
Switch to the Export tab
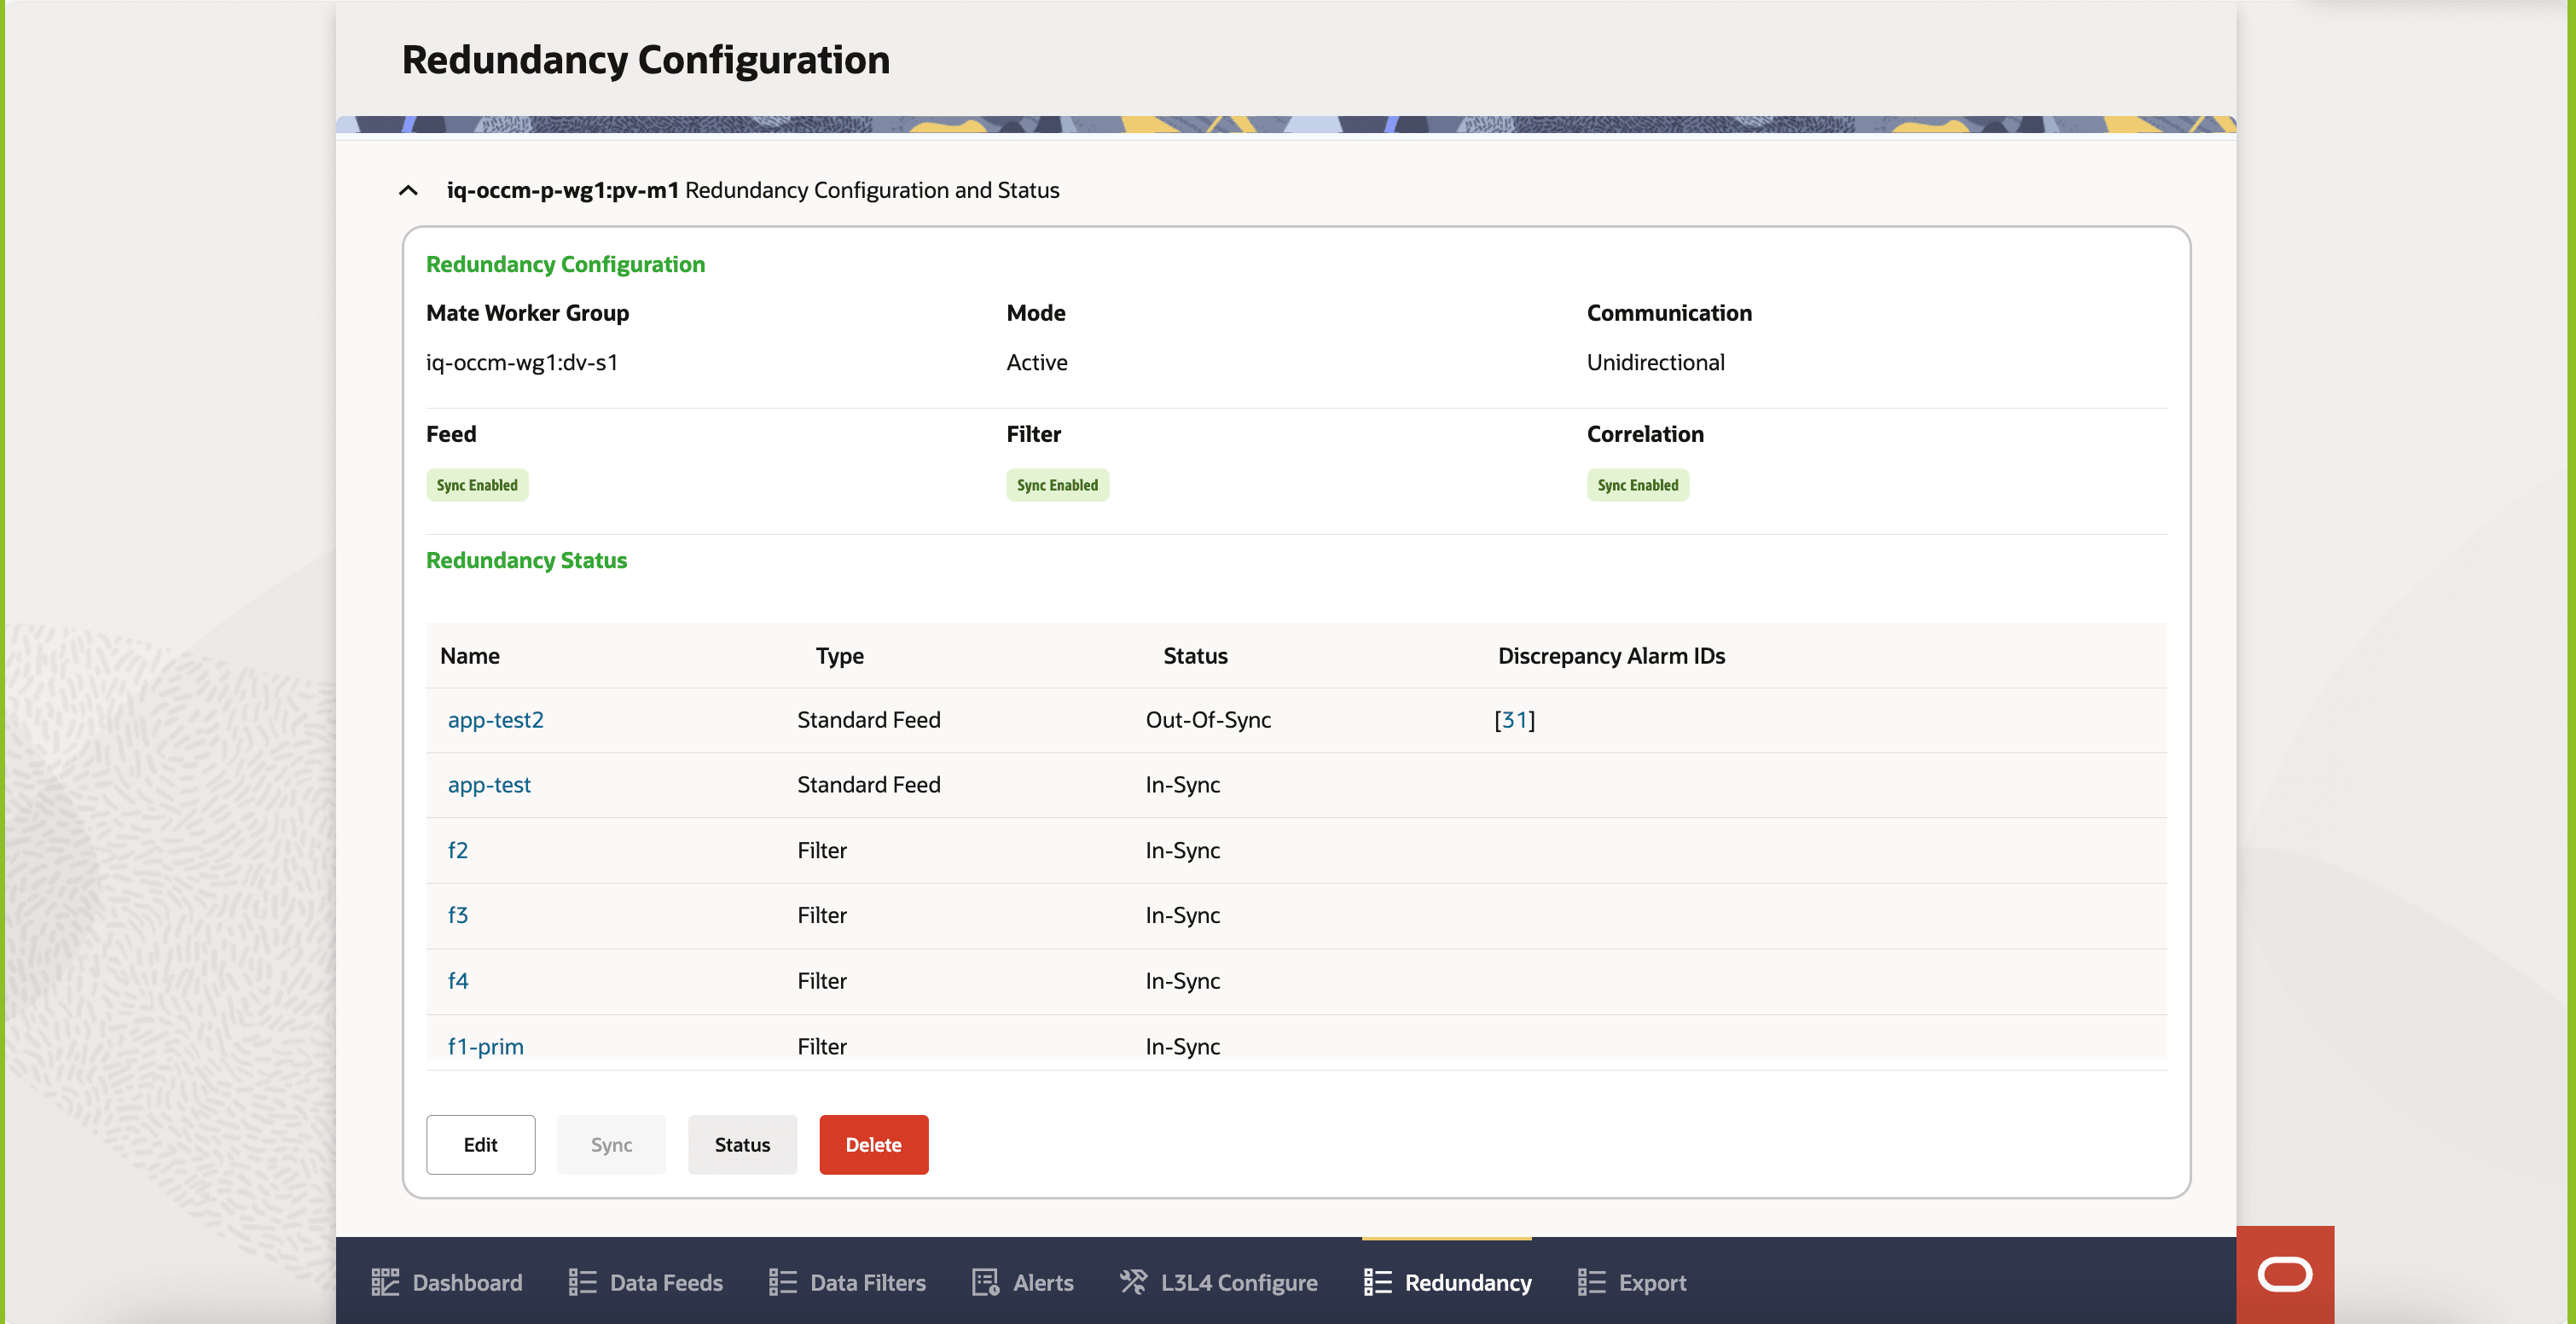pyautogui.click(x=1651, y=1282)
